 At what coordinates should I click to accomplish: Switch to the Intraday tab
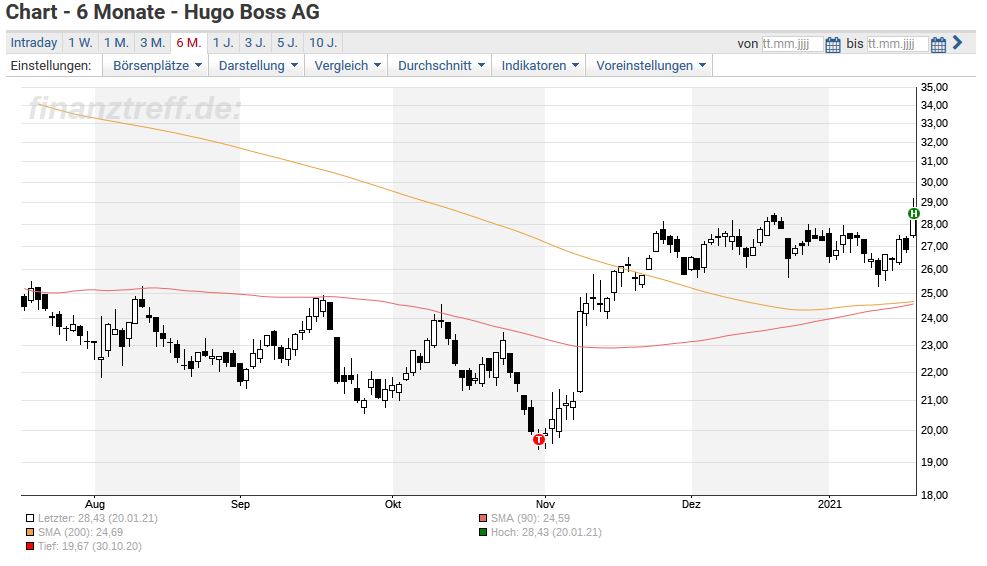(34, 43)
